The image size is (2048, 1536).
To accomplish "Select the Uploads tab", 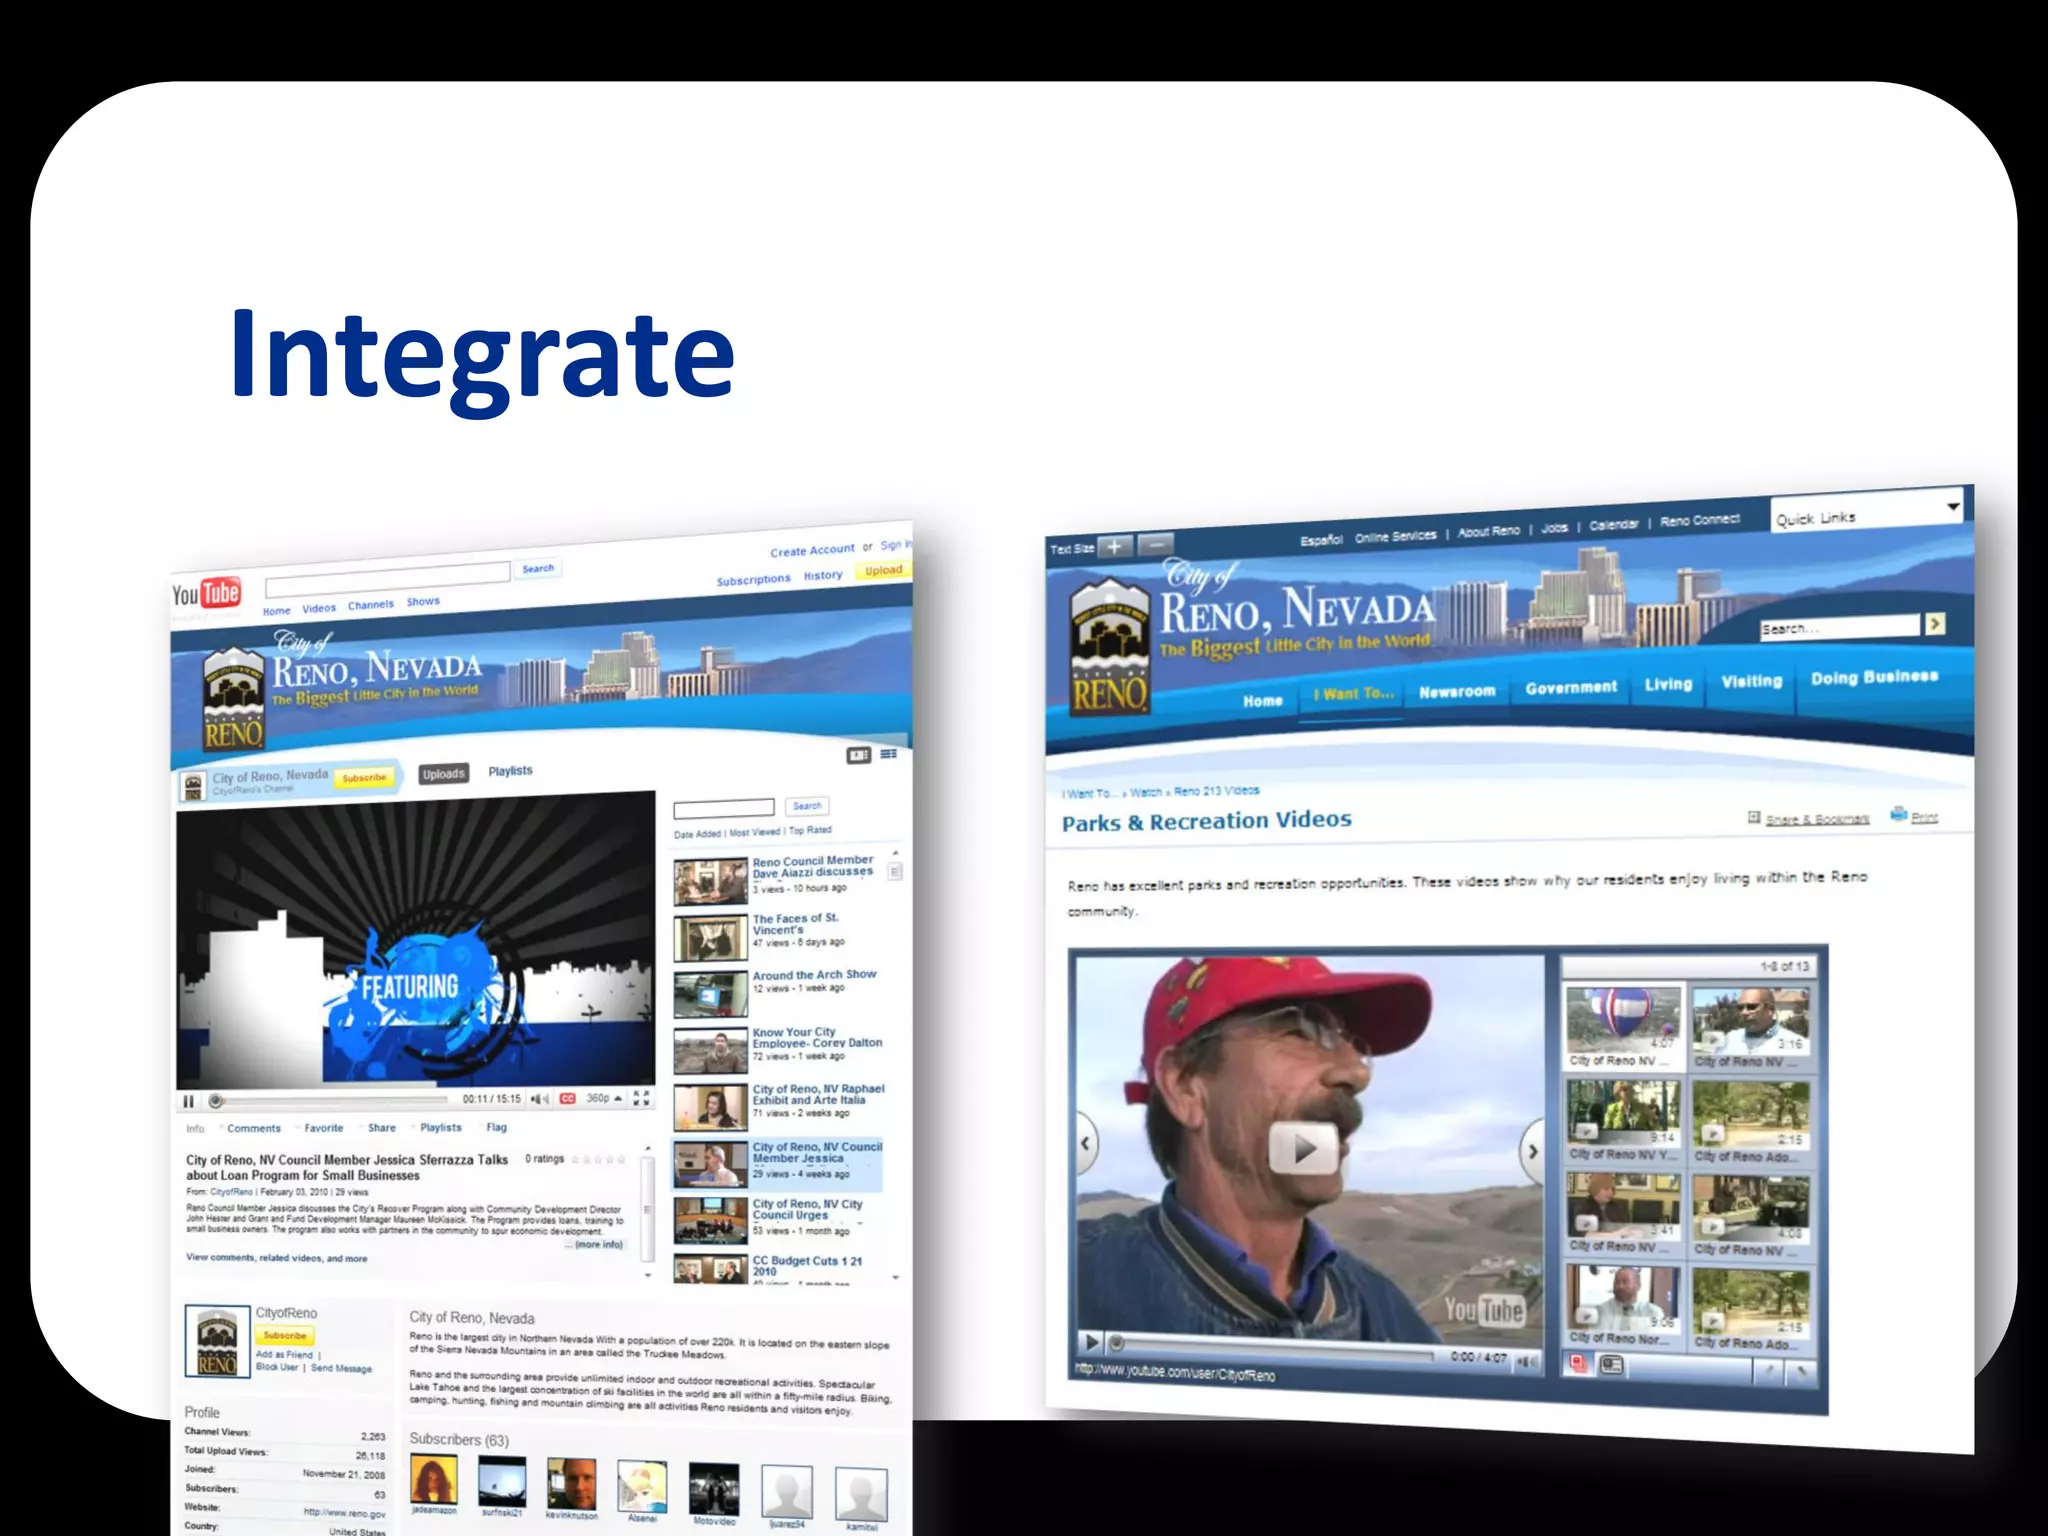I will coord(443,774).
